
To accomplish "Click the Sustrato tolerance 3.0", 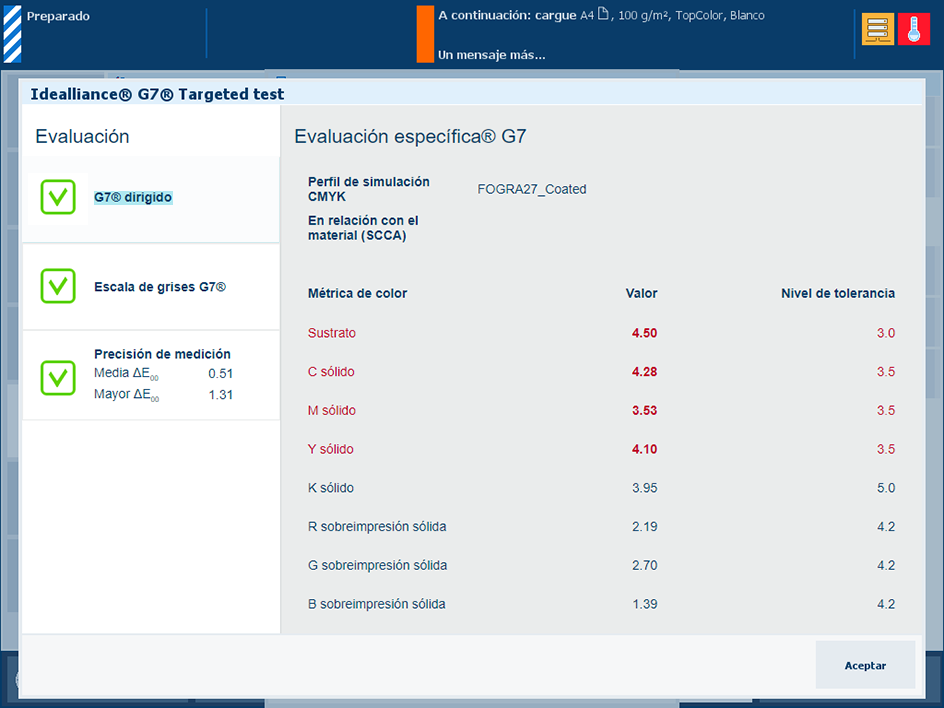I will coord(886,333).
